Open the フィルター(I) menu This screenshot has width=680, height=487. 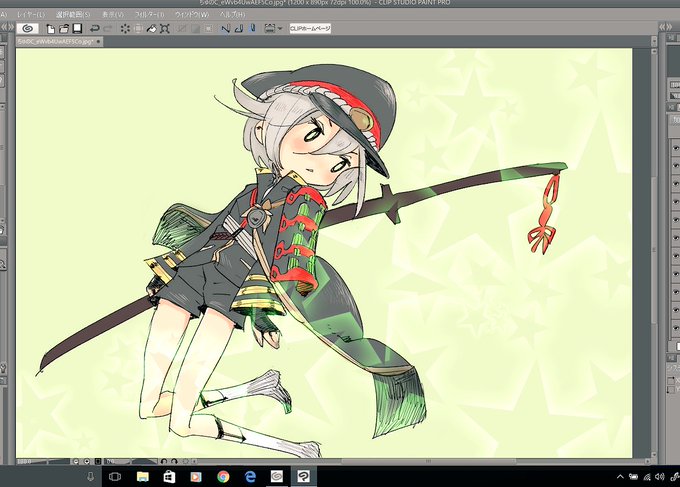(150, 15)
